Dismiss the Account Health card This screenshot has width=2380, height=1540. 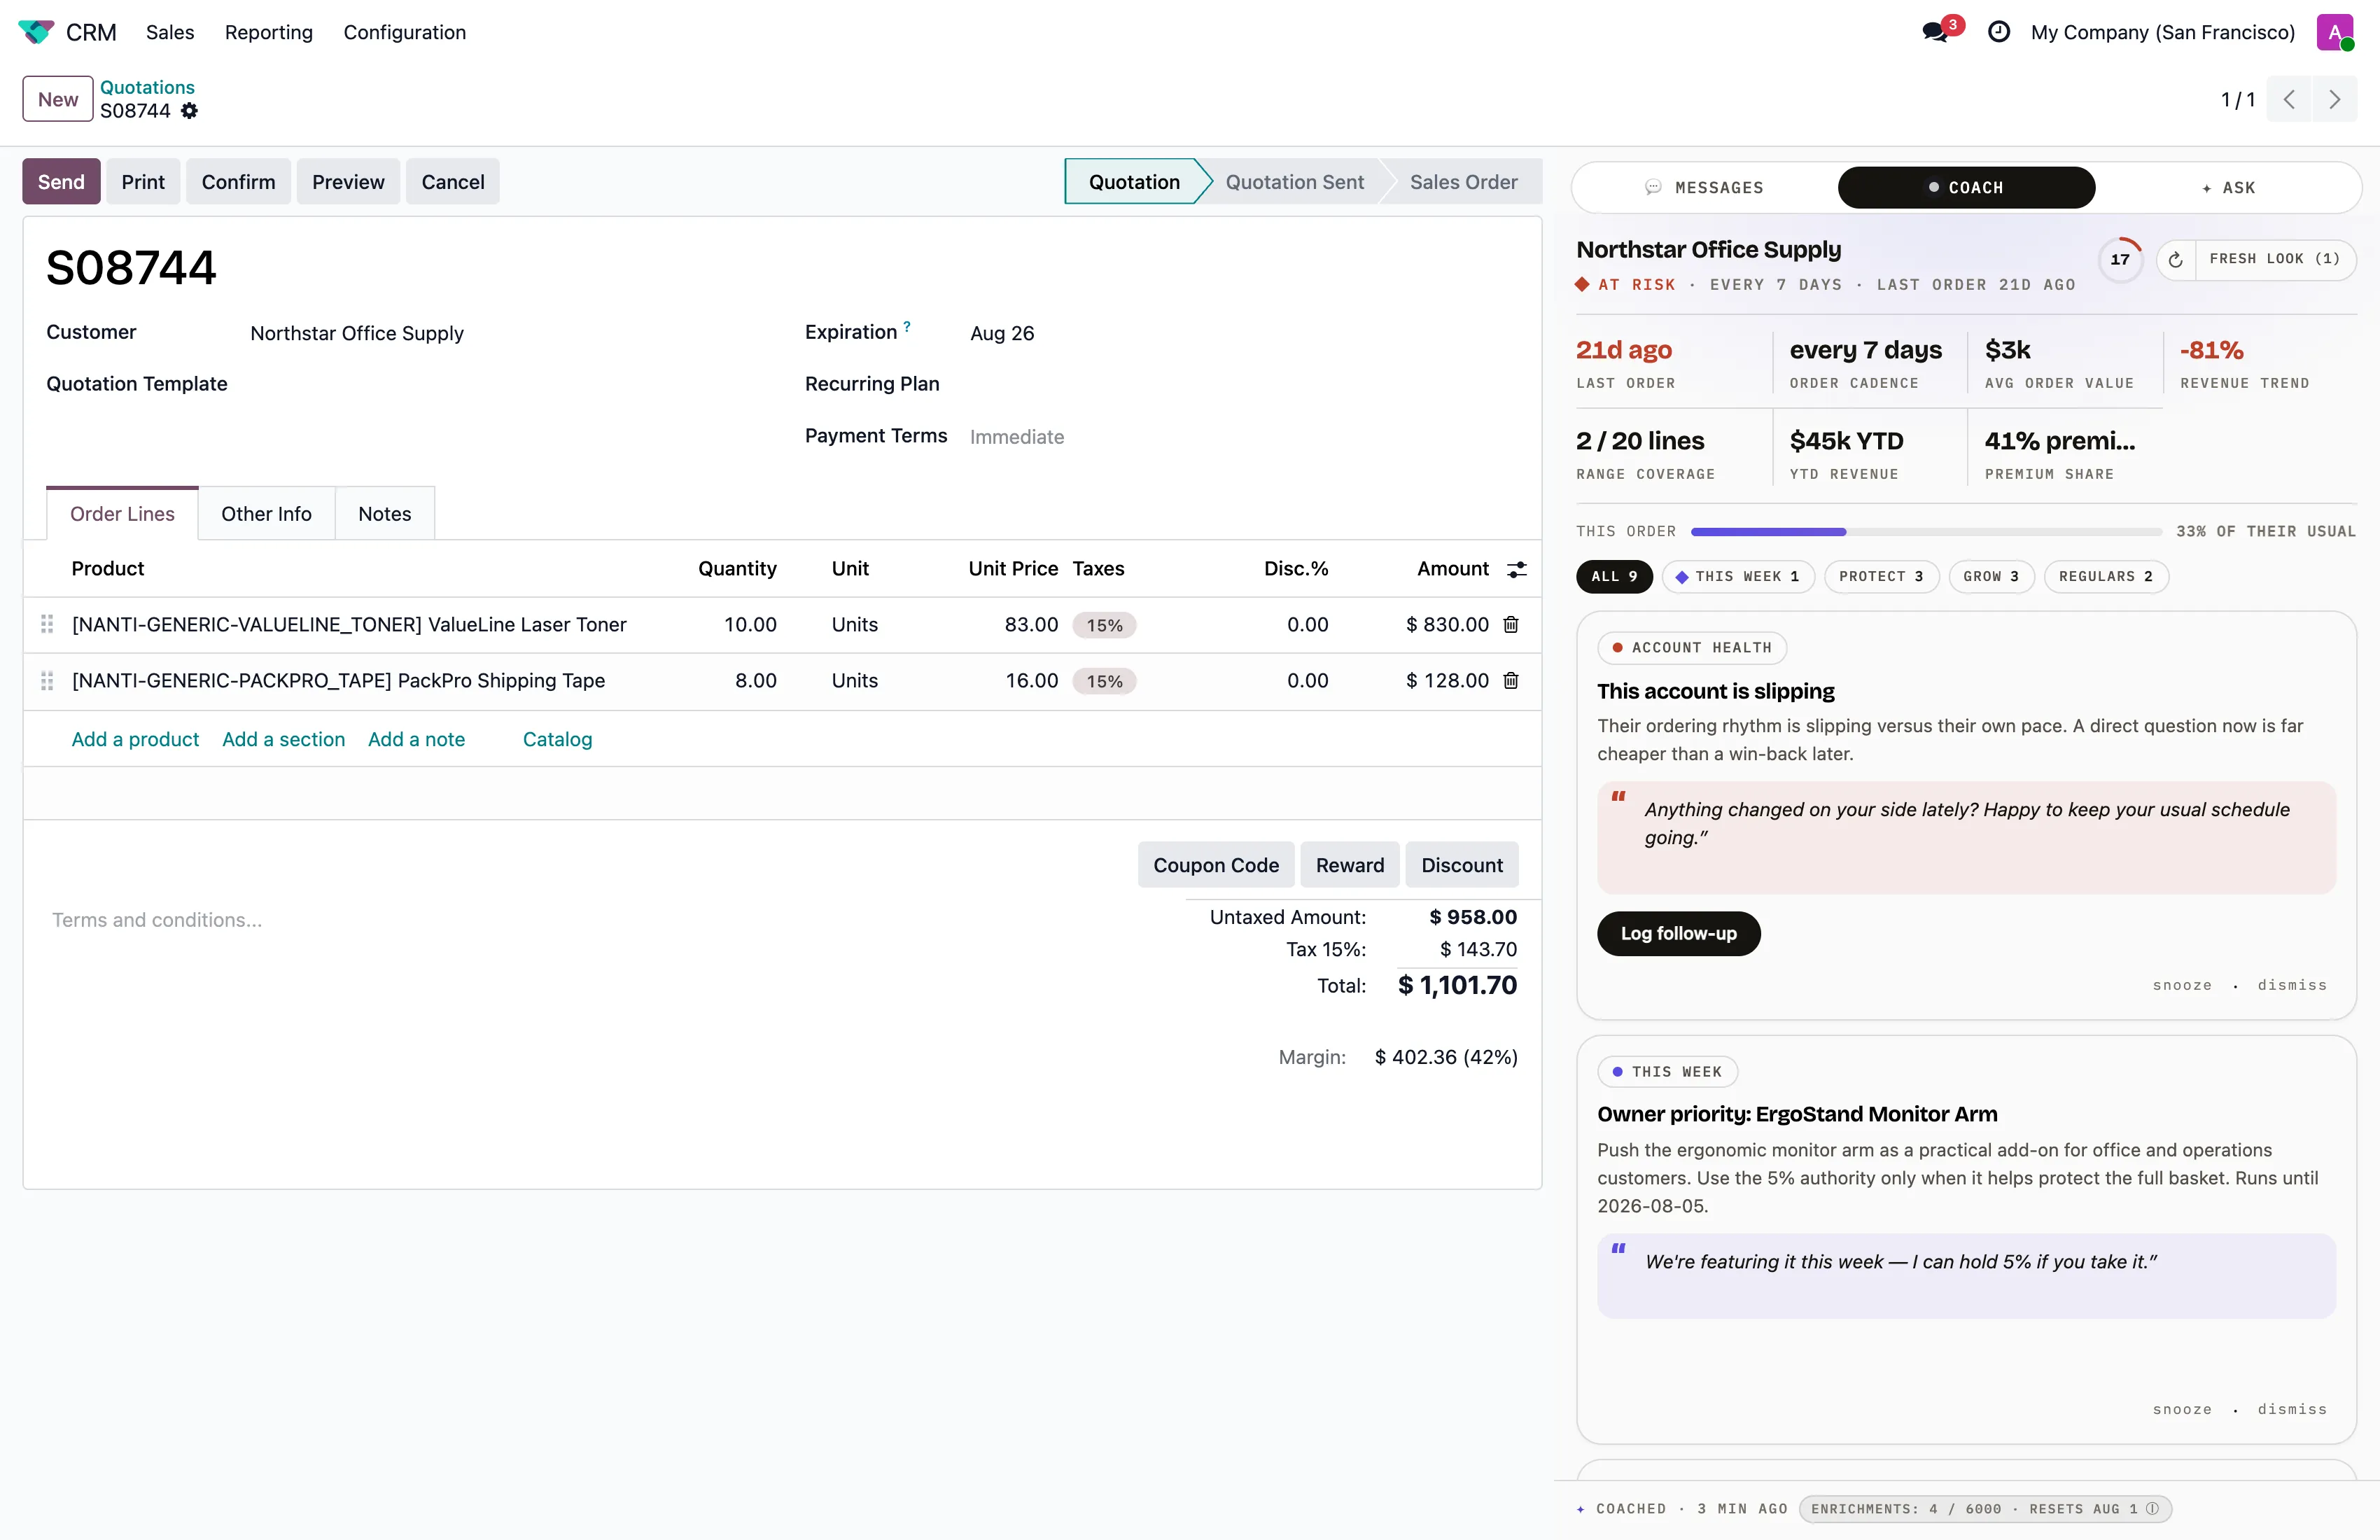point(2291,985)
